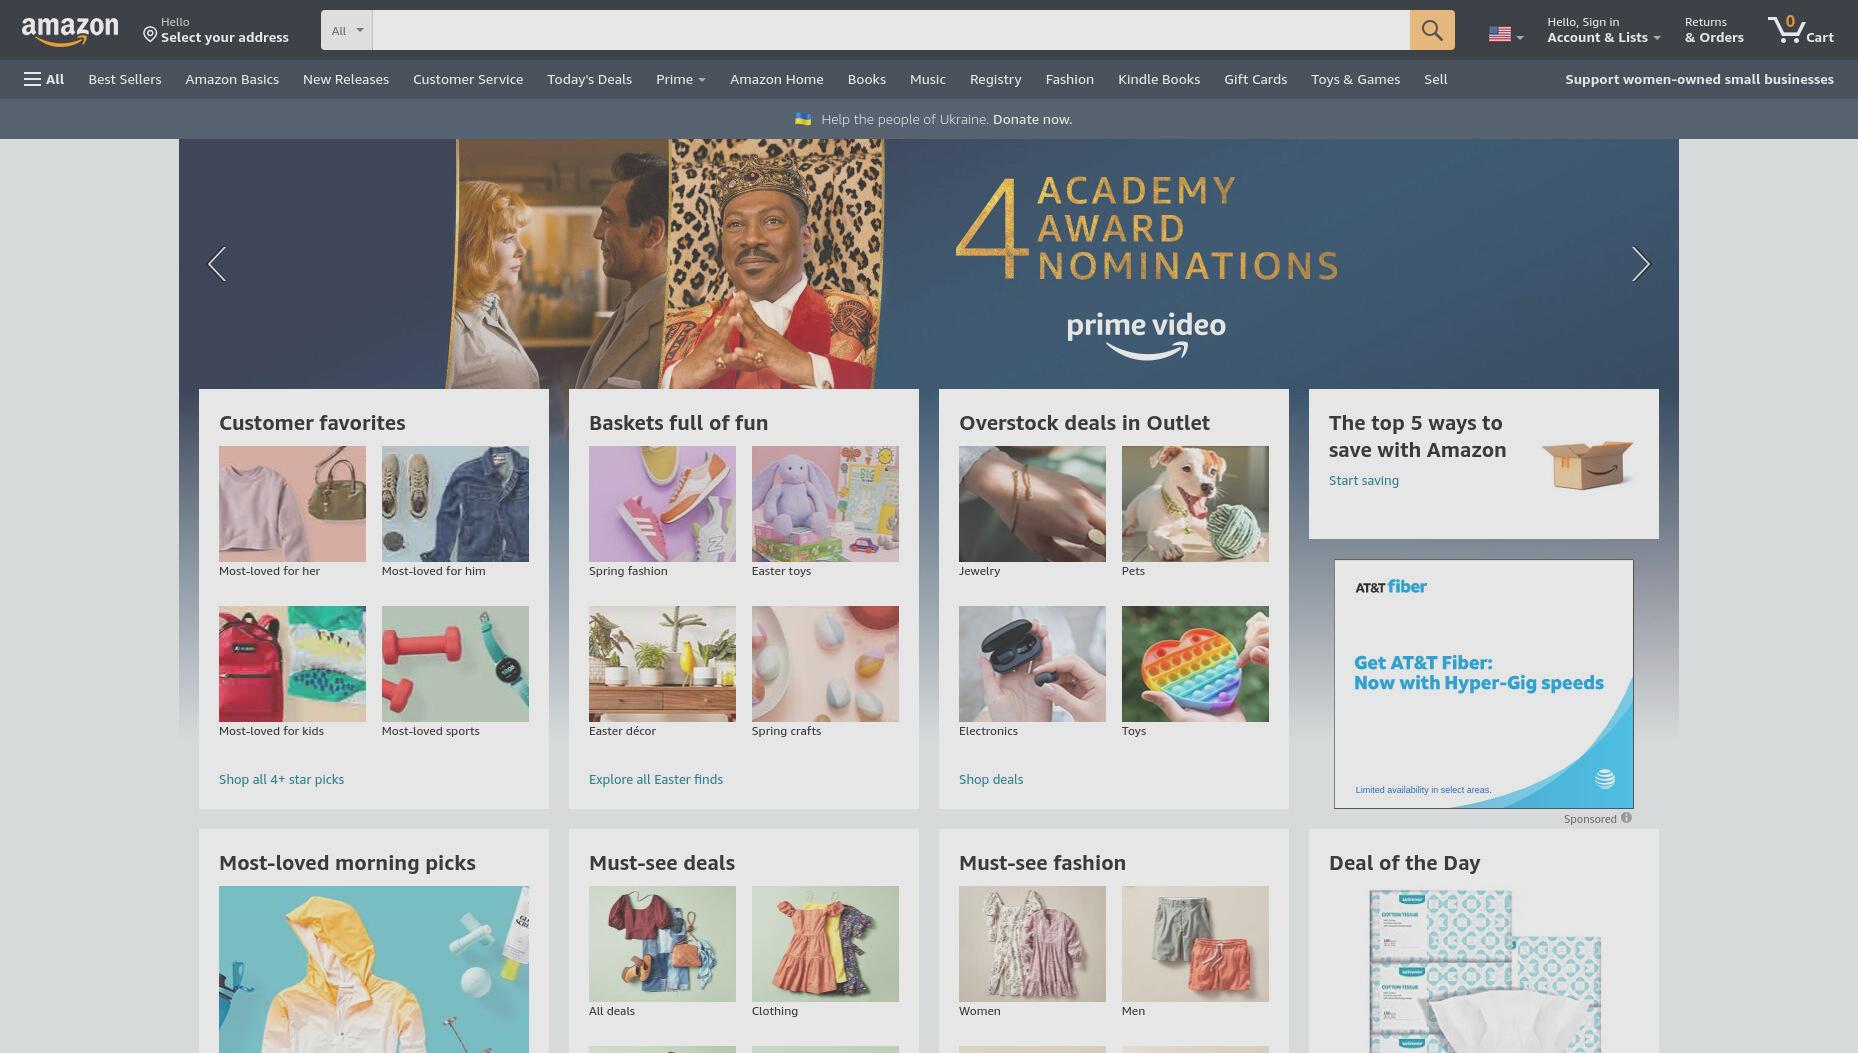Click the Sponsored ad info icon

[1626, 818]
